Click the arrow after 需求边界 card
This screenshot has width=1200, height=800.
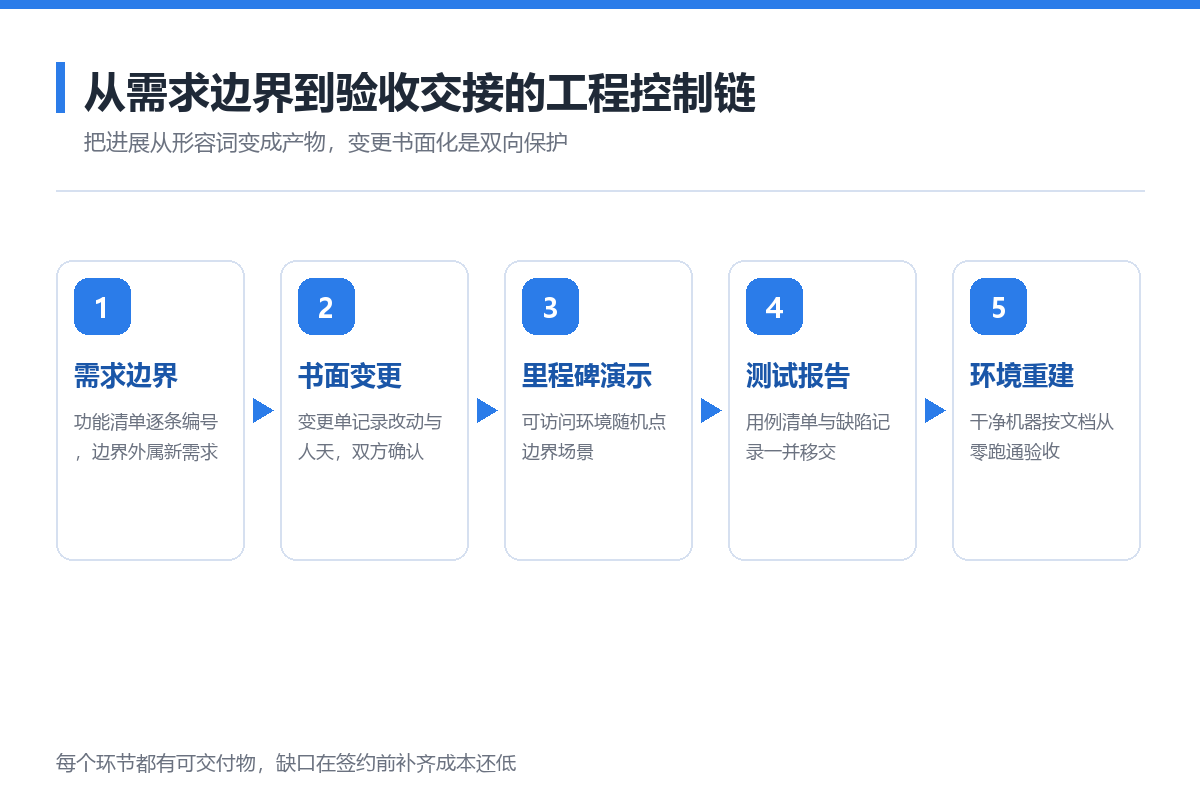click(x=263, y=410)
